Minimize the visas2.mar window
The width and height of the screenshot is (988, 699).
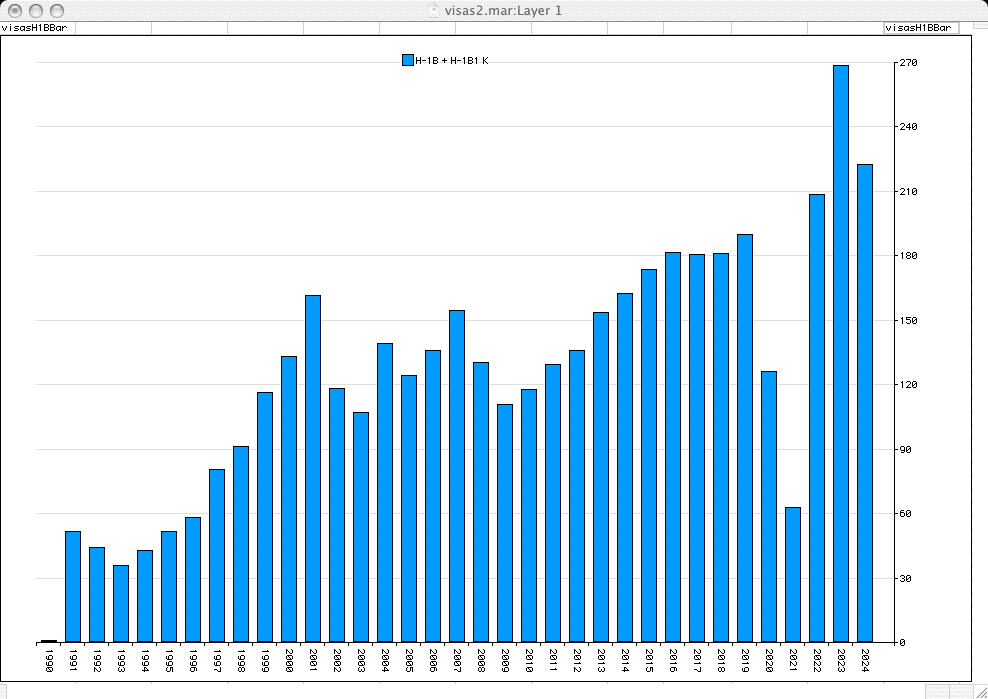click(x=34, y=10)
